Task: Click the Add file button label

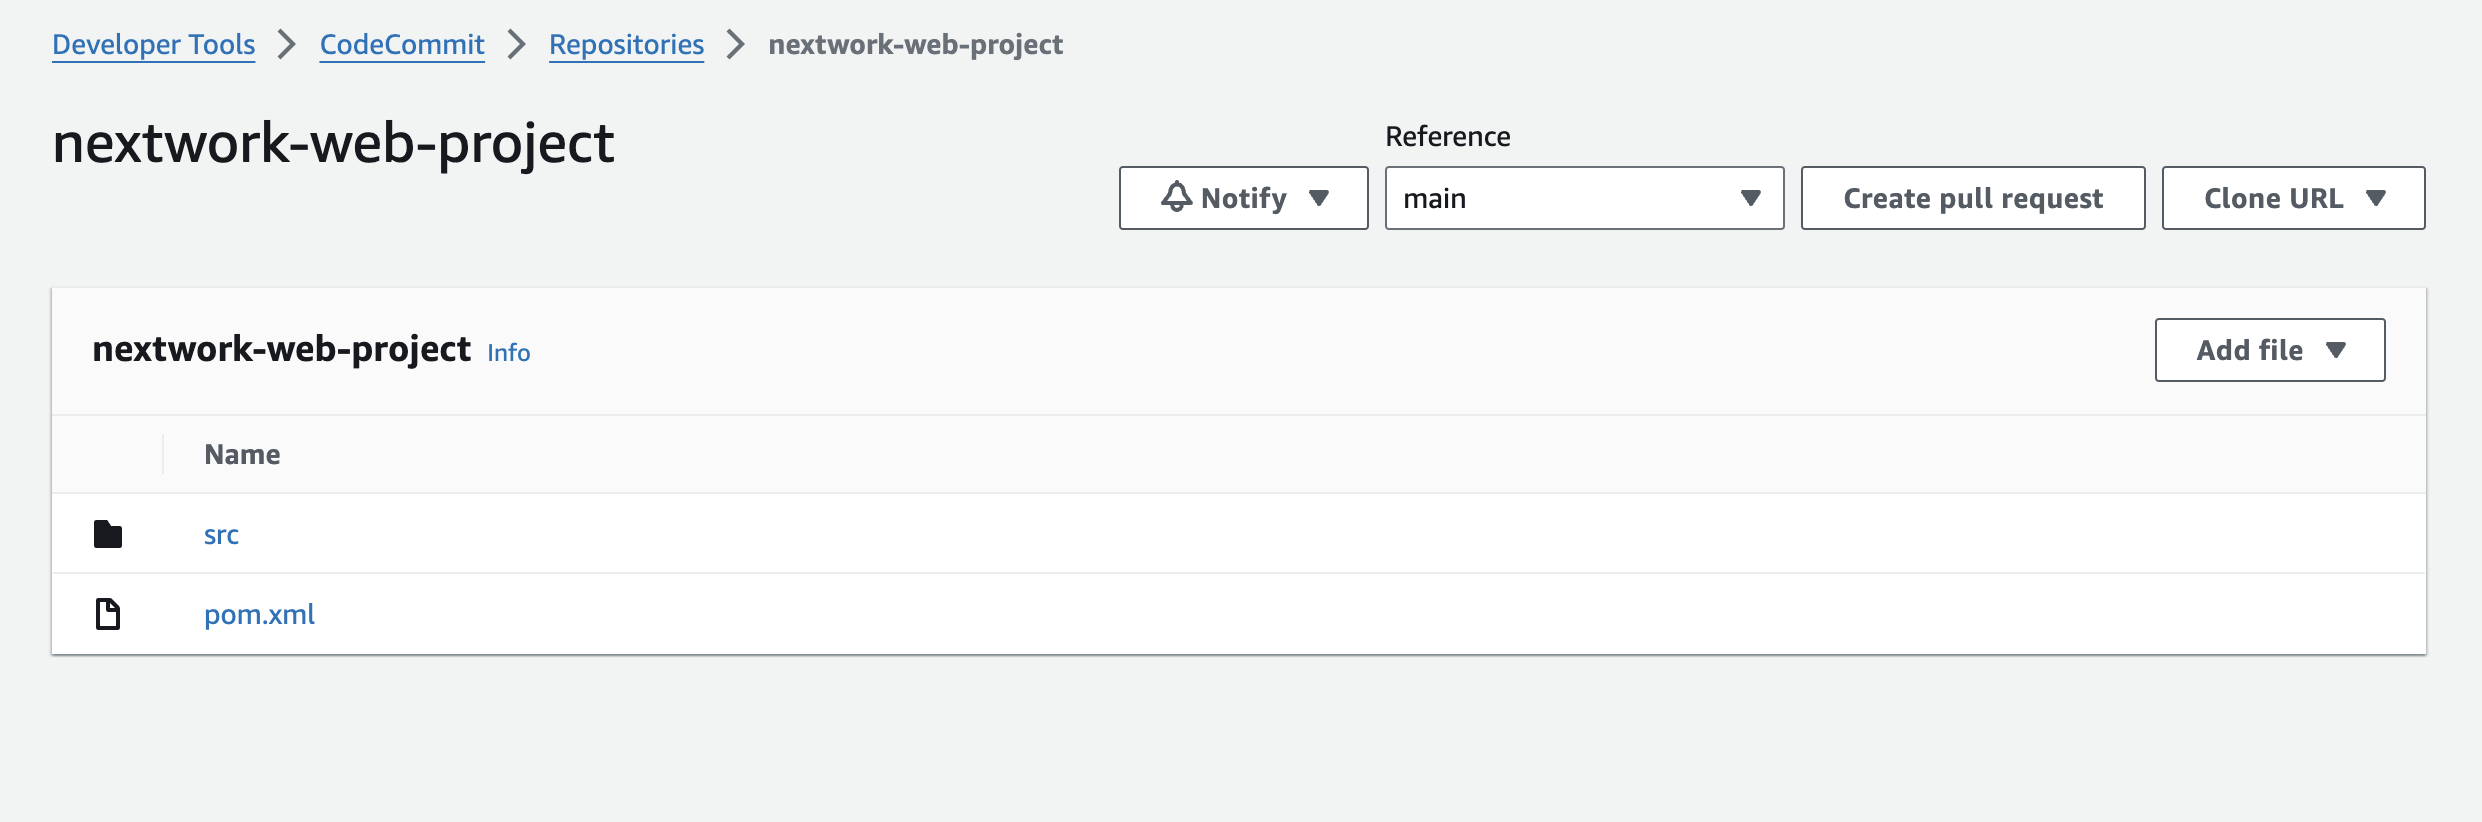Action: click(2249, 350)
